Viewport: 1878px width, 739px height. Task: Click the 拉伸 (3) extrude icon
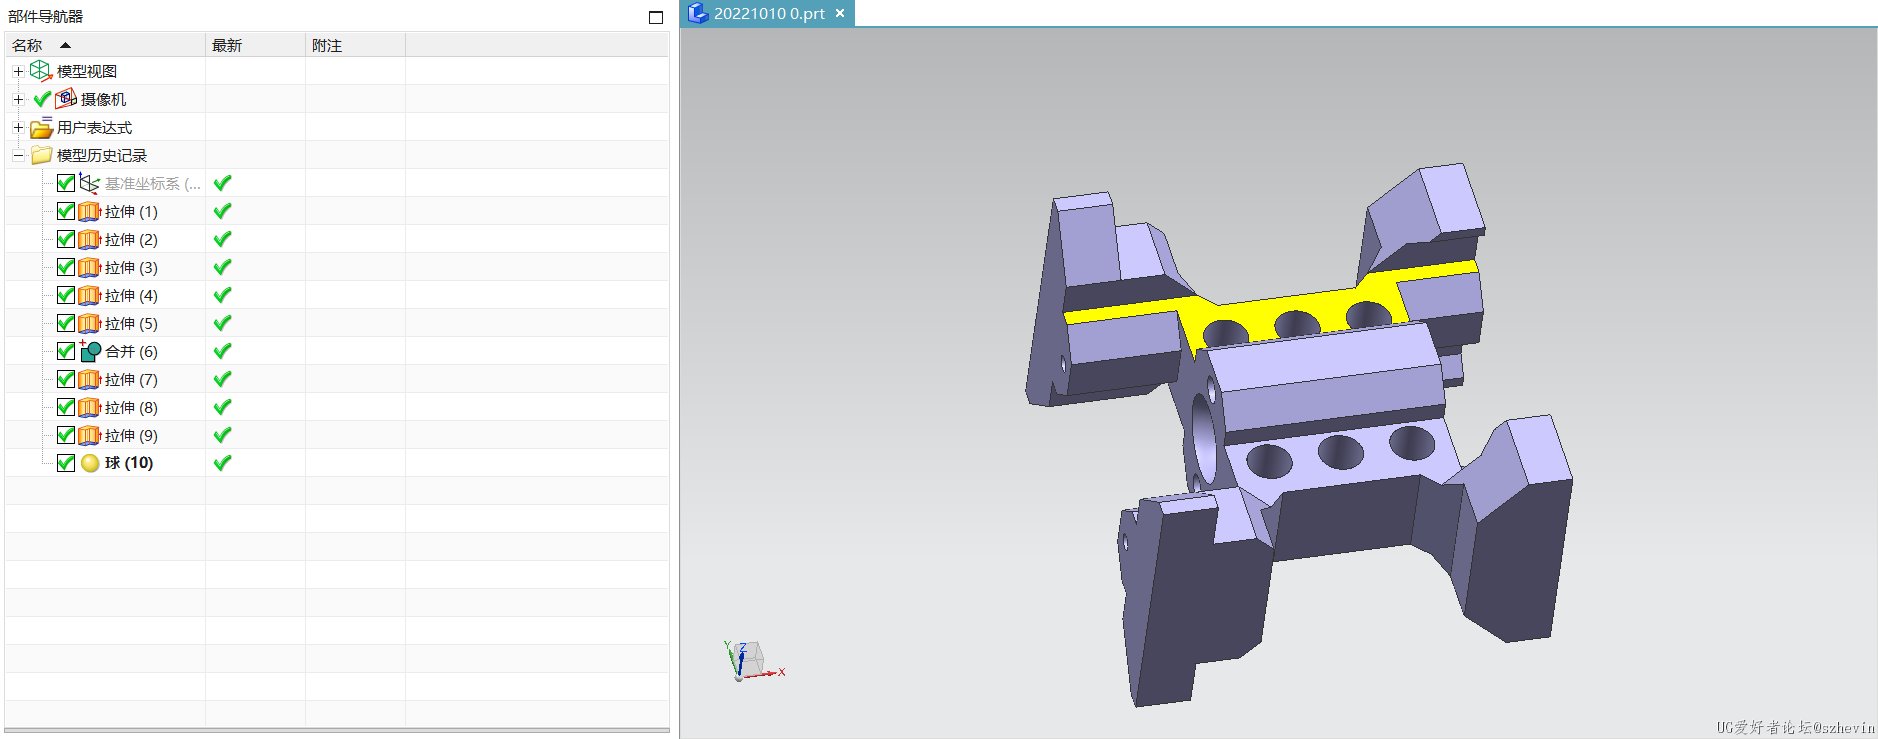(x=90, y=267)
